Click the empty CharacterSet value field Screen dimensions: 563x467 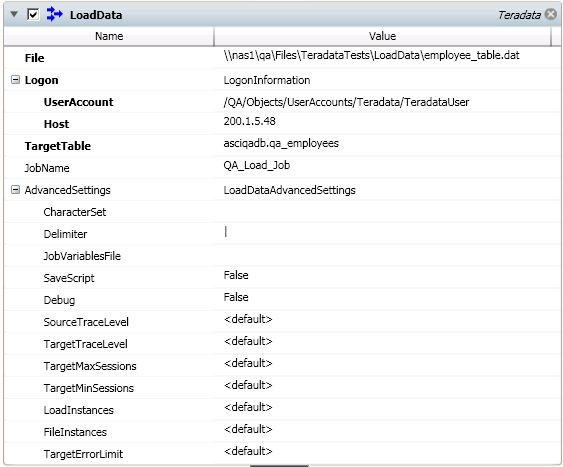(x=387, y=212)
